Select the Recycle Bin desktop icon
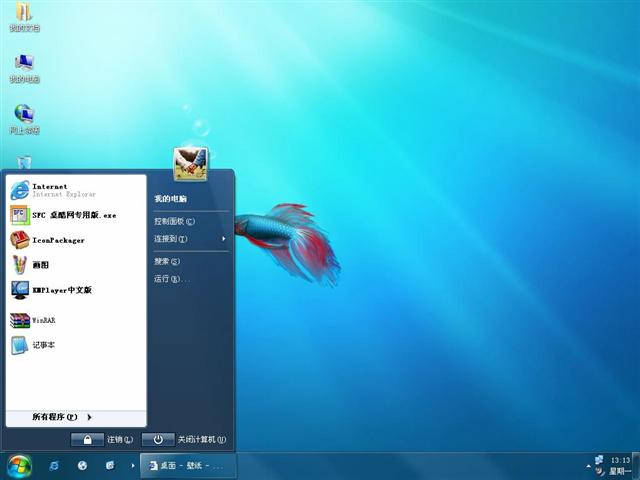 (x=24, y=162)
